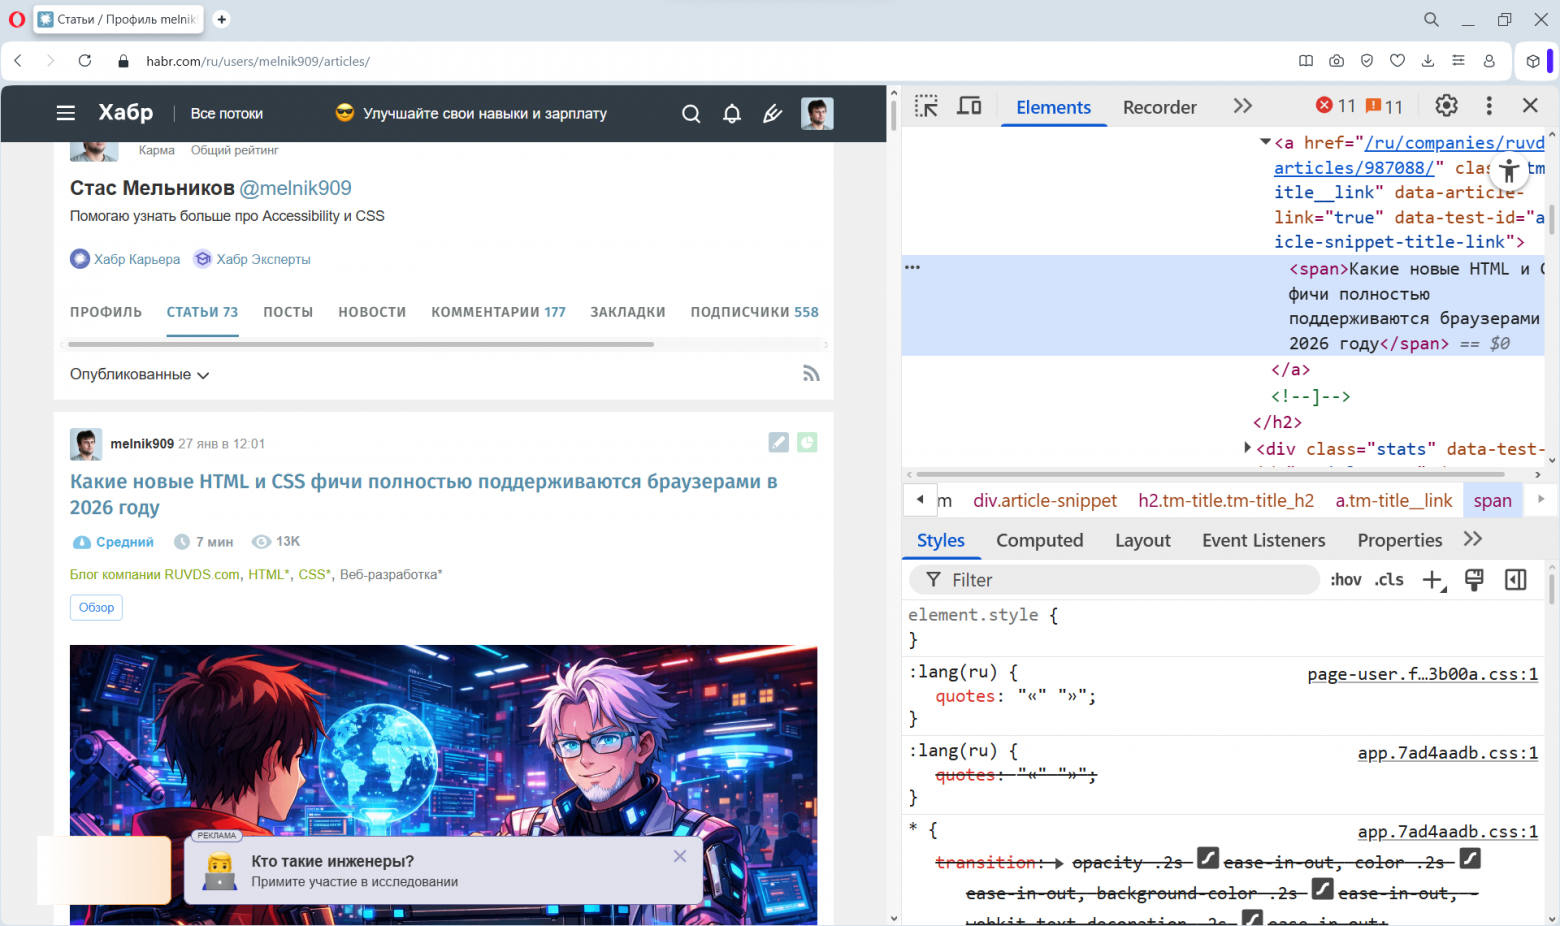Click the new style rule plus icon
Viewport: 1560px width, 926px height.
click(x=1432, y=580)
